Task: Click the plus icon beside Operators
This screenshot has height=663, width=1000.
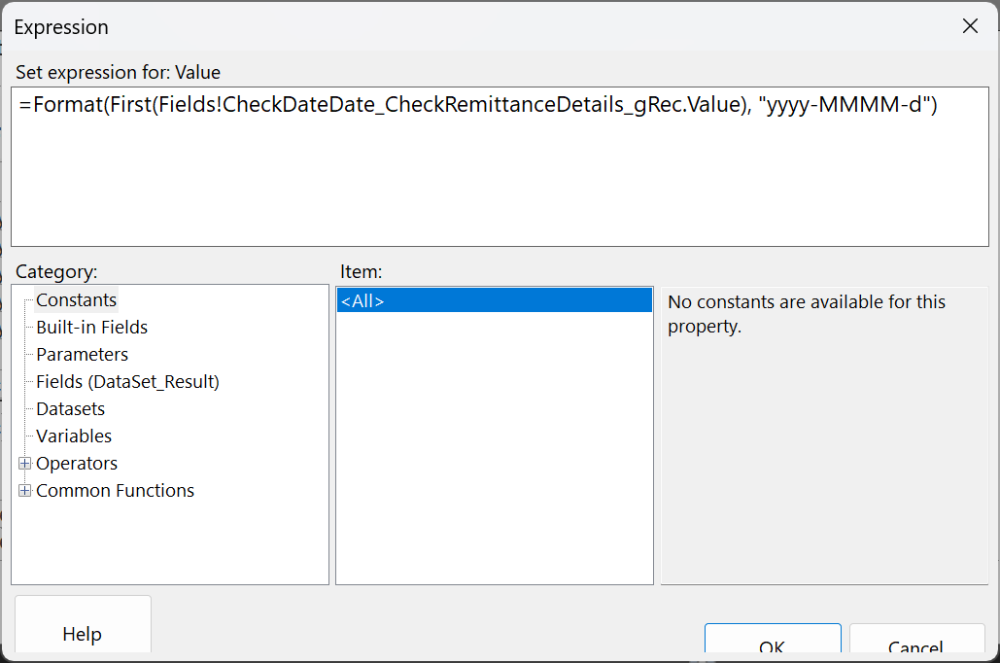Action: pyautogui.click(x=24, y=463)
